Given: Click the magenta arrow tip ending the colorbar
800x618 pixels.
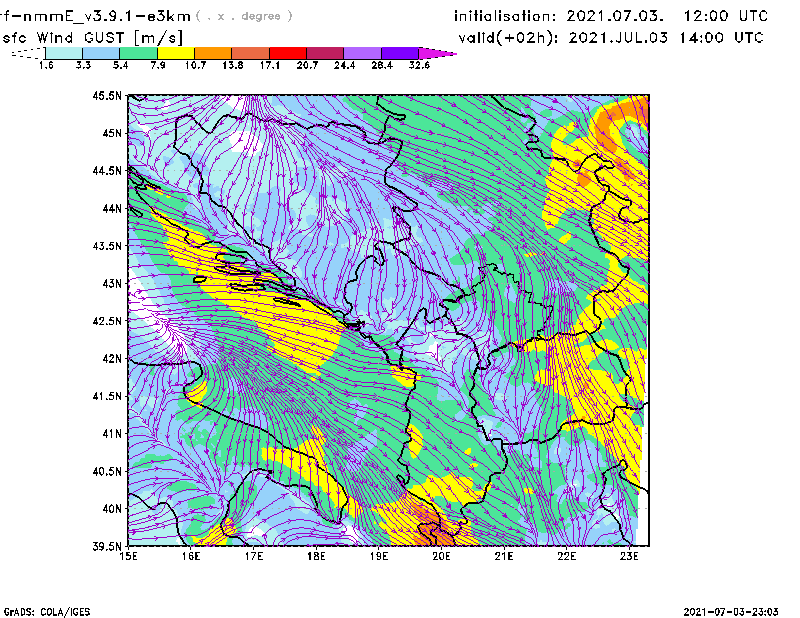Looking at the screenshot, I should (x=438, y=52).
